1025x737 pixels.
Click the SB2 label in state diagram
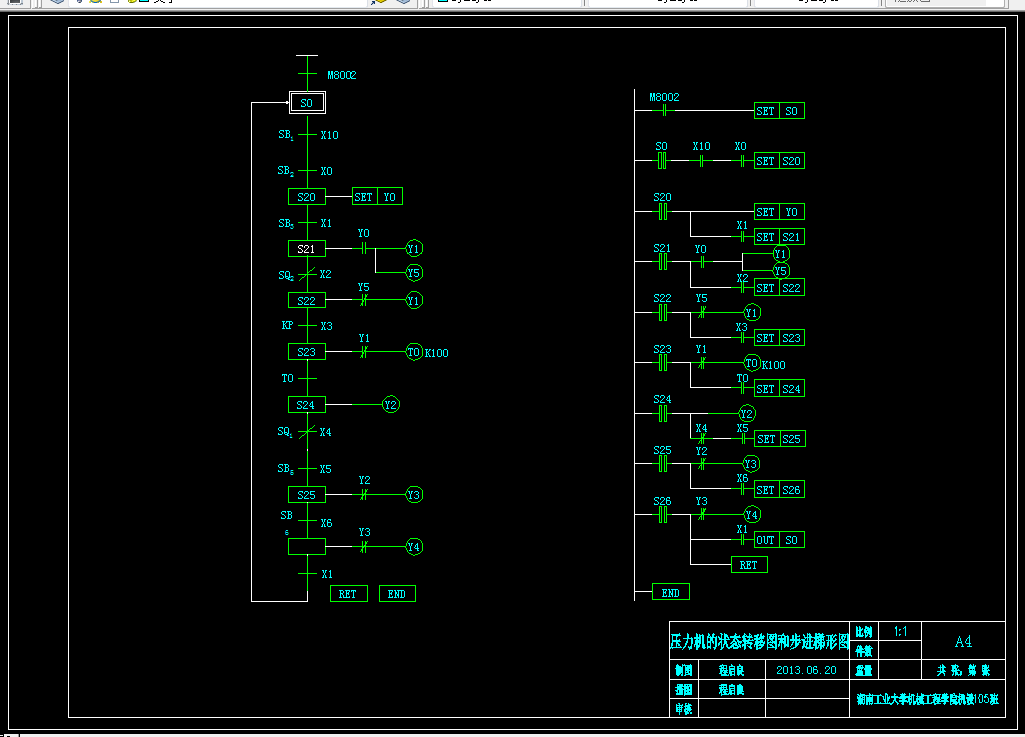(x=286, y=171)
